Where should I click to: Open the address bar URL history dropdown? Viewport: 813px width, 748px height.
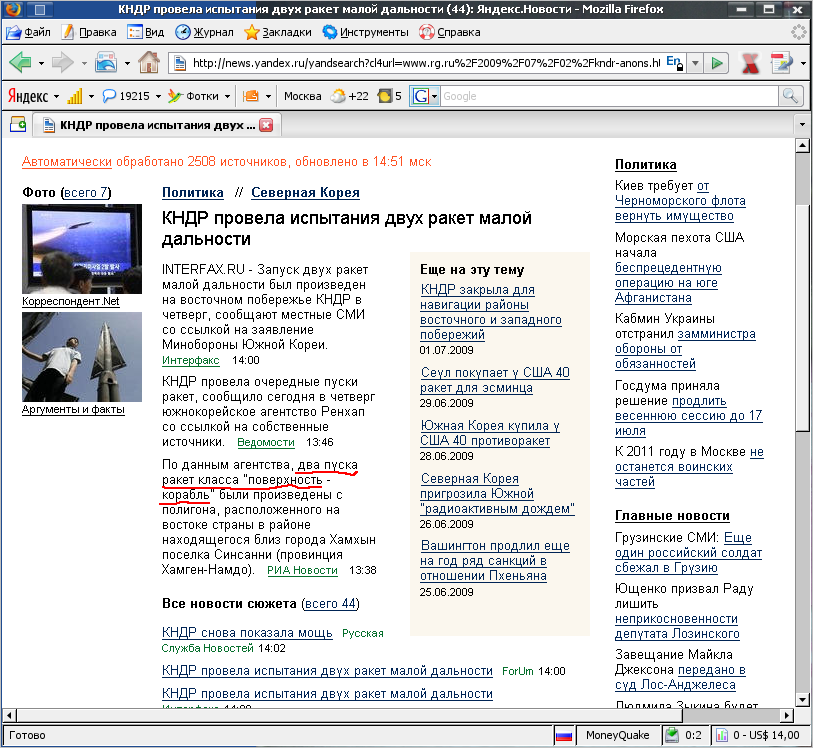click(x=695, y=63)
